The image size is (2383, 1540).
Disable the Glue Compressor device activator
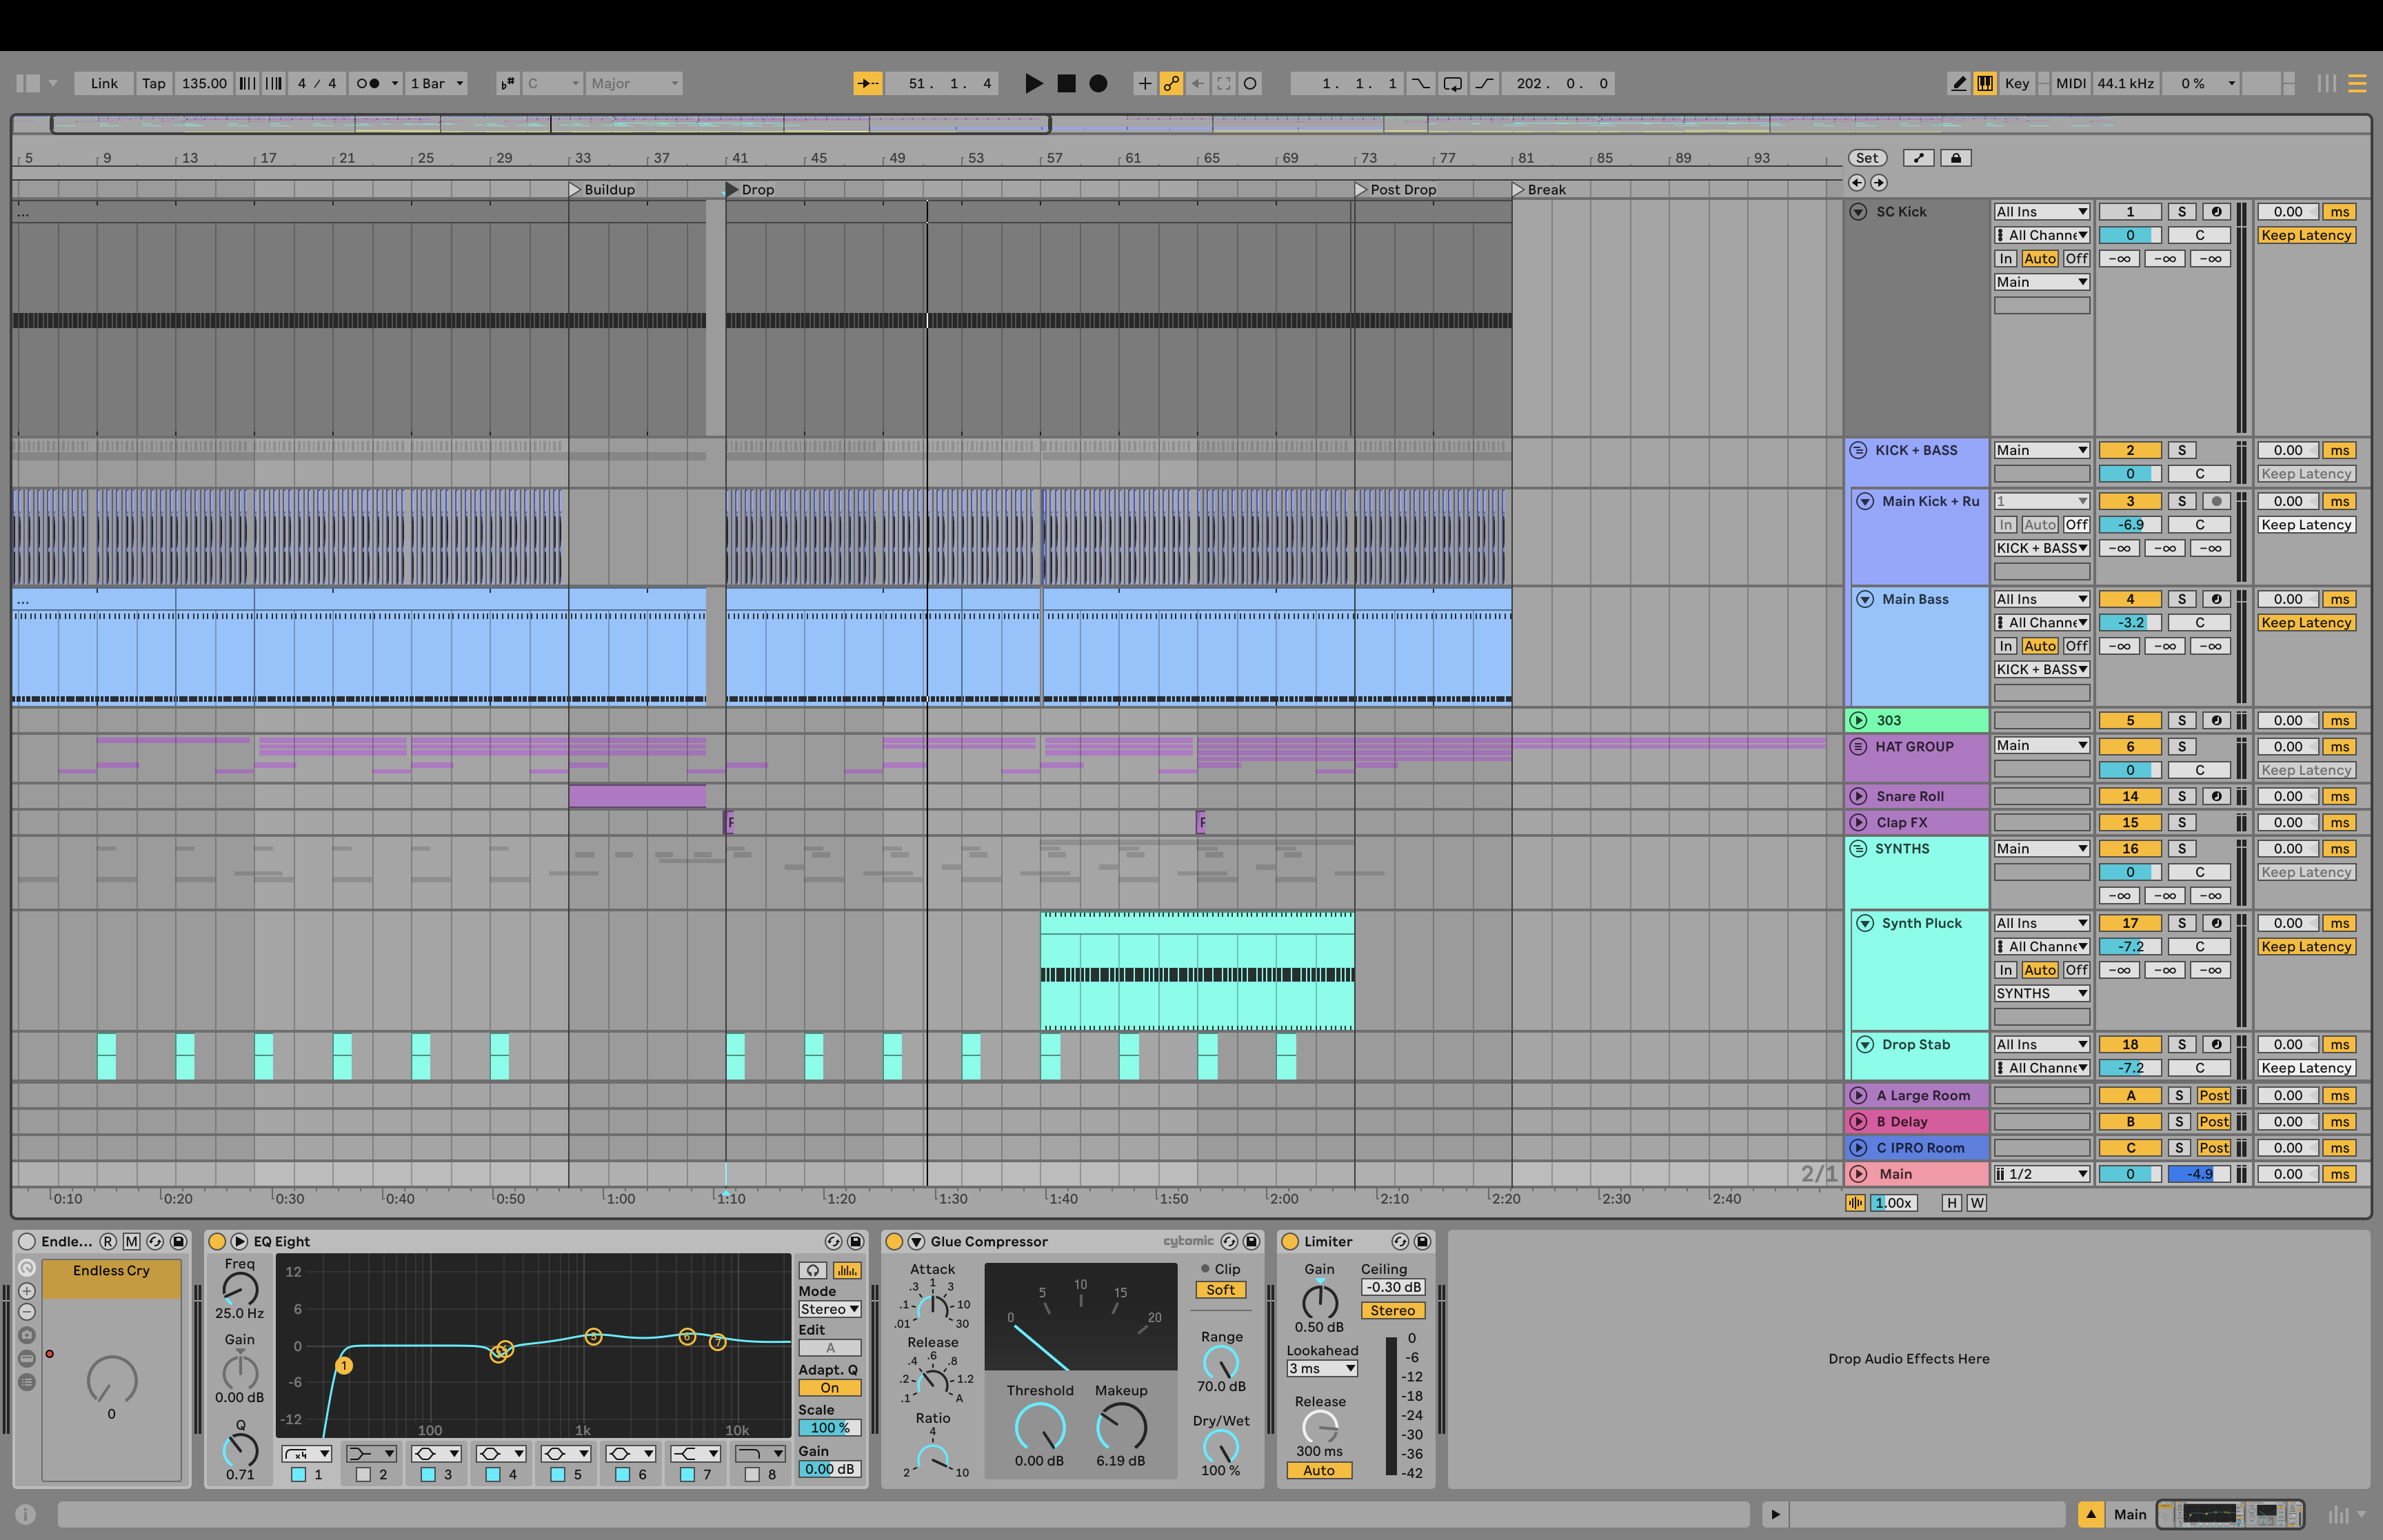tap(894, 1241)
